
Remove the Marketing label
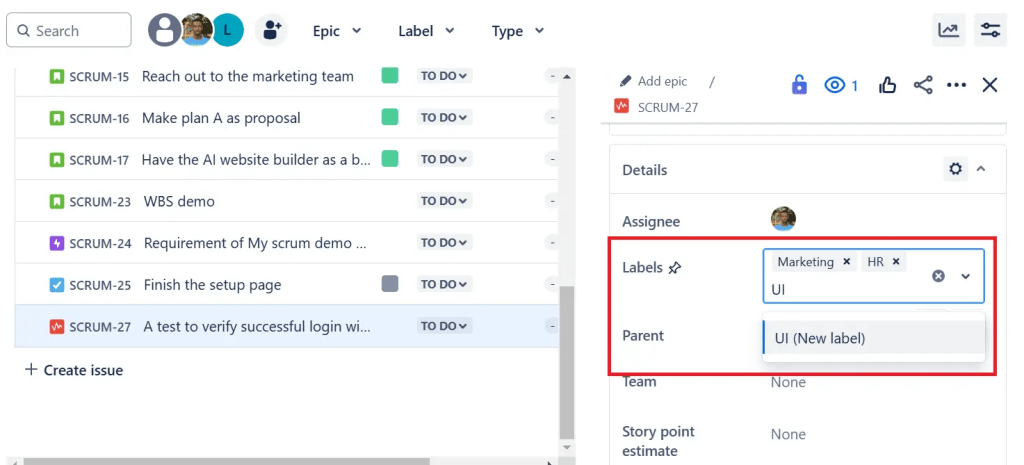847,262
